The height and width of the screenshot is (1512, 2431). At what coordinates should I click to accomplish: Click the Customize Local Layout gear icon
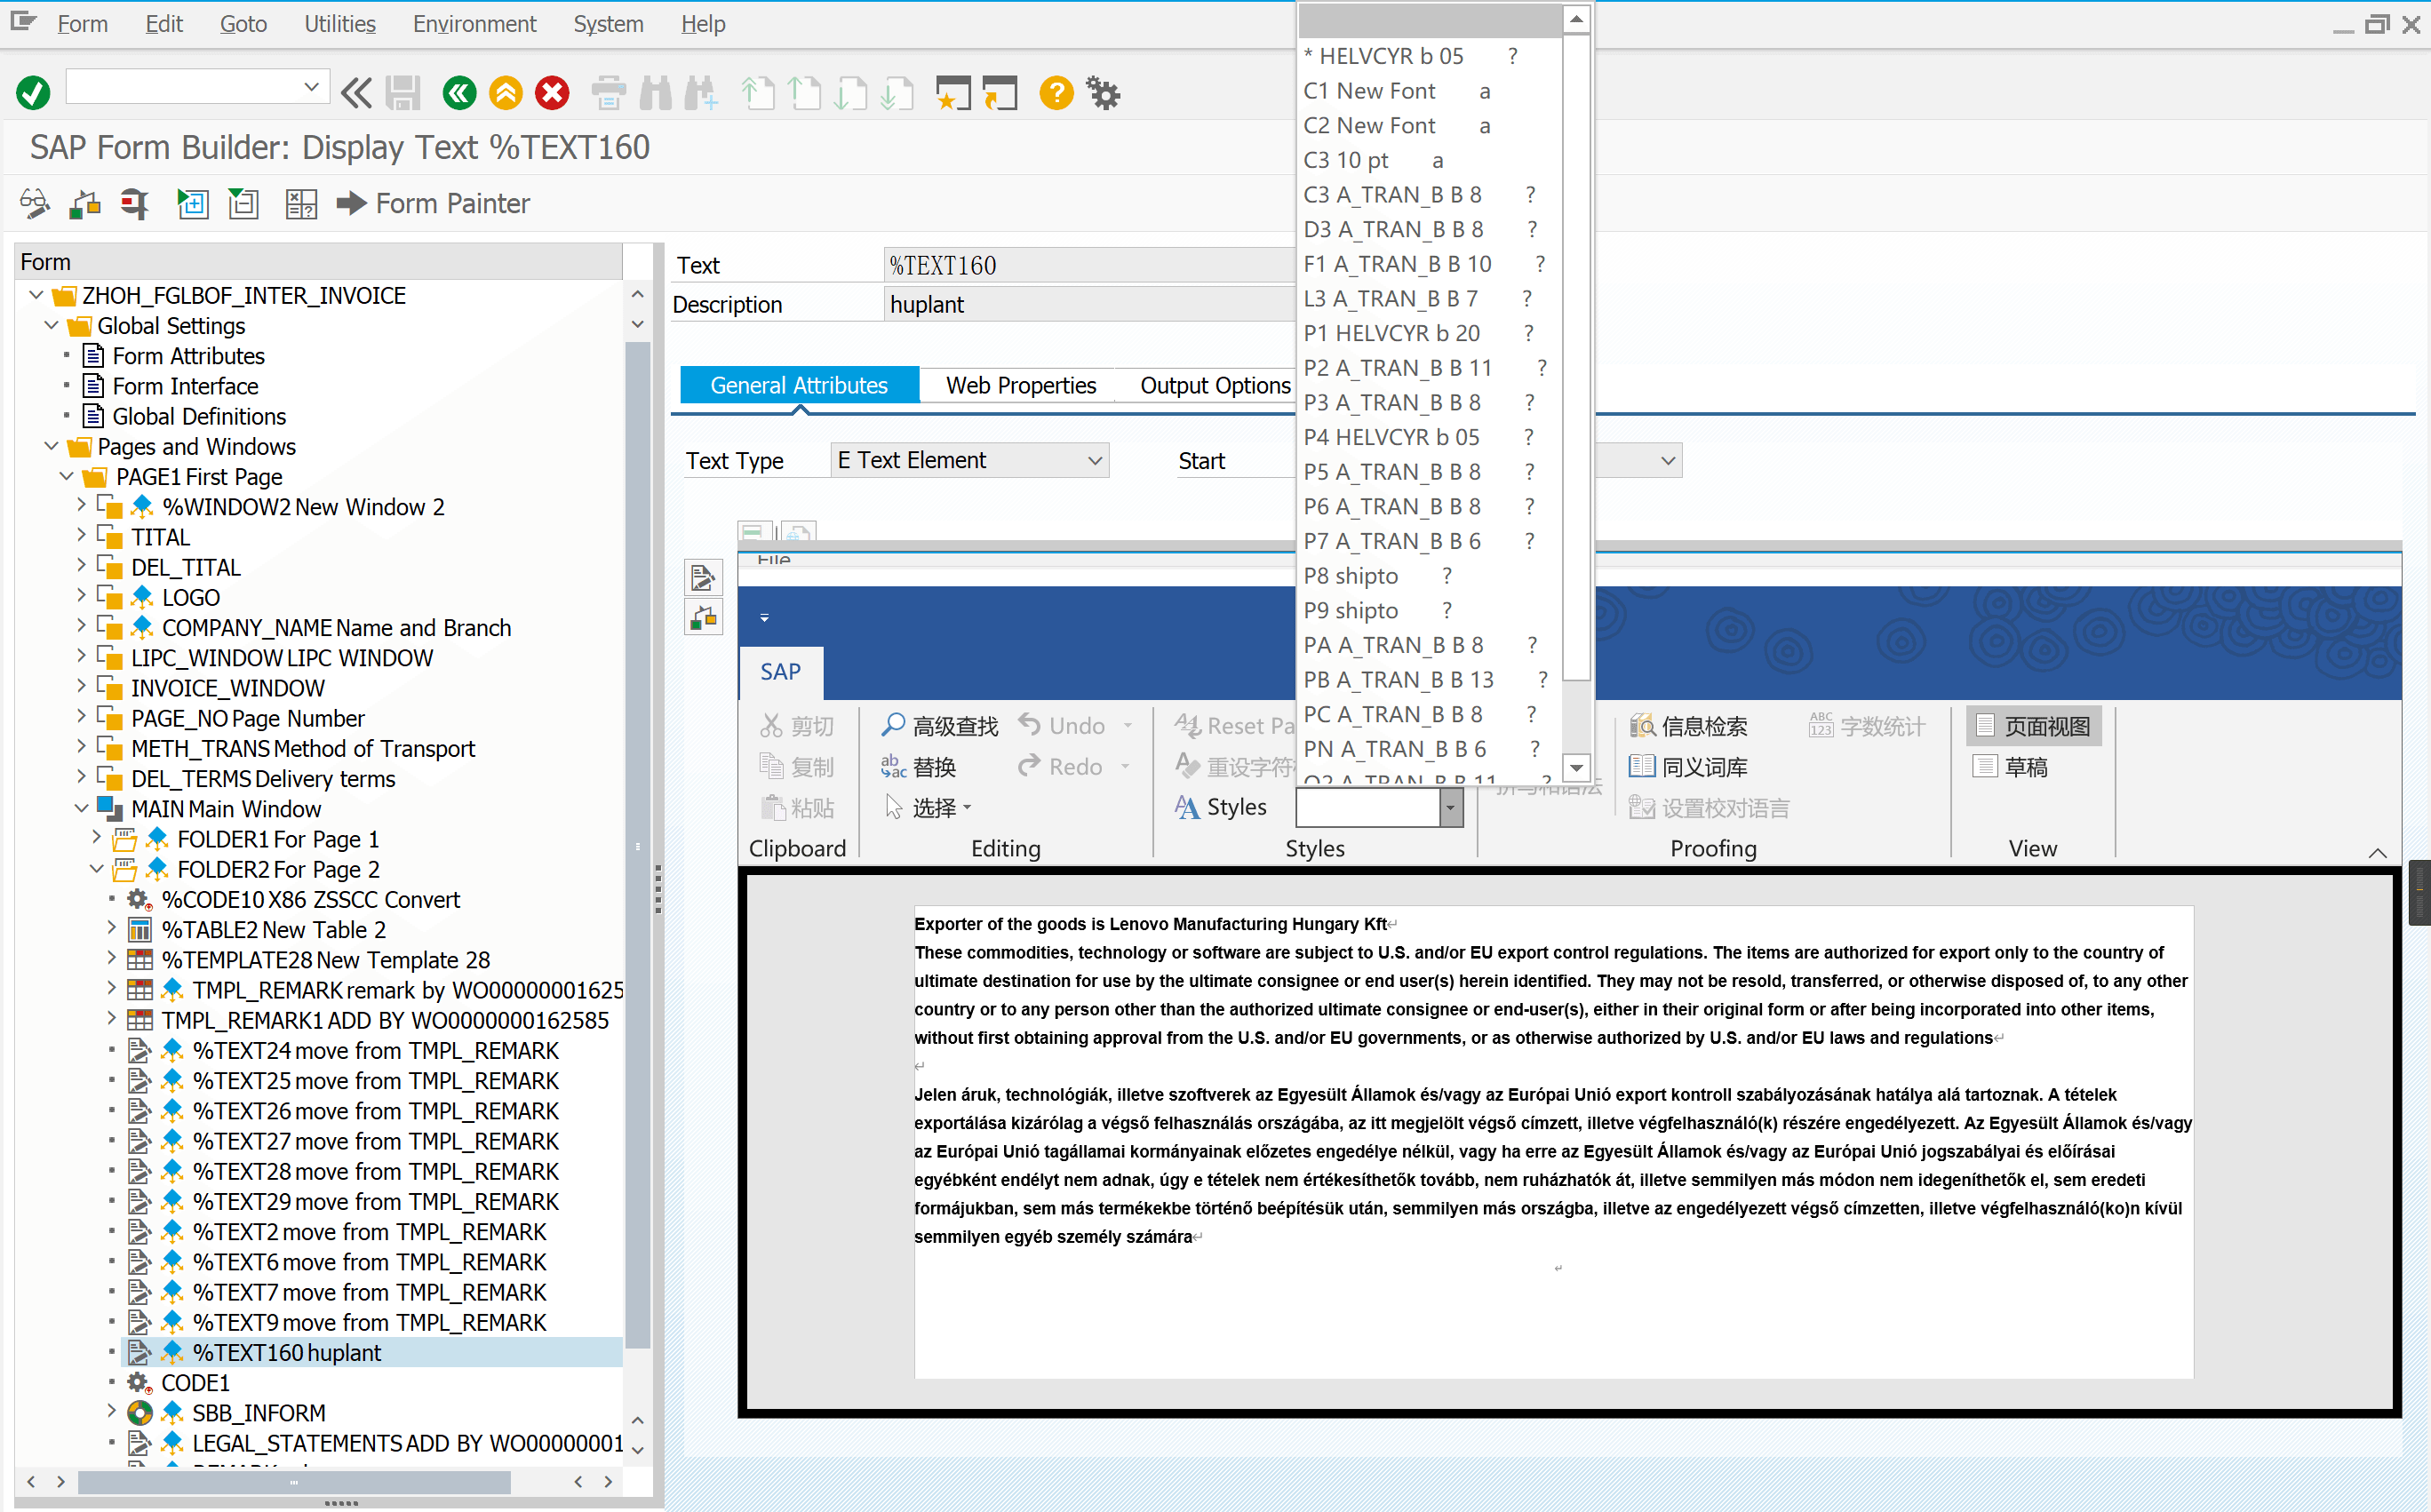click(1104, 93)
